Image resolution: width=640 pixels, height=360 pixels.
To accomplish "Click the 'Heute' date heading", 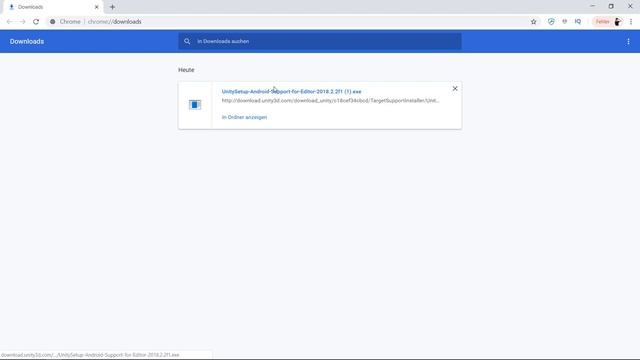I will point(186,70).
